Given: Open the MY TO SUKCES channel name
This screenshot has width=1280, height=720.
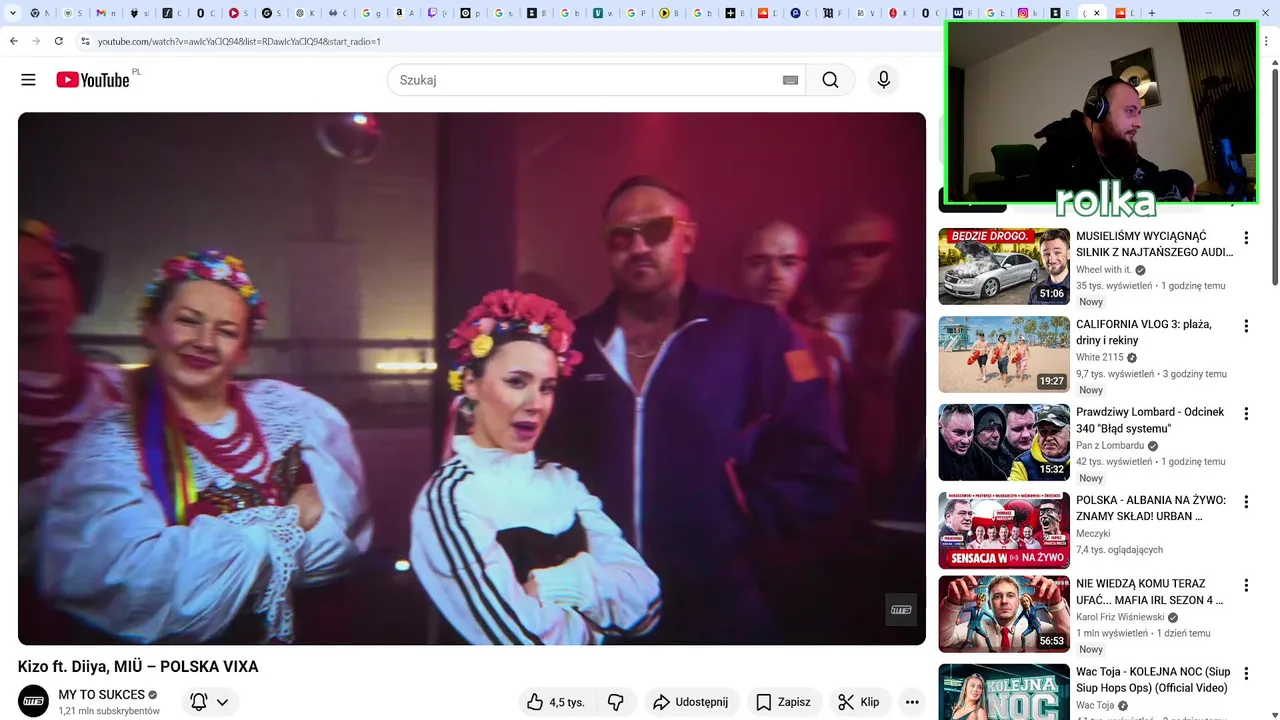Looking at the screenshot, I should pyautogui.click(x=101, y=694).
